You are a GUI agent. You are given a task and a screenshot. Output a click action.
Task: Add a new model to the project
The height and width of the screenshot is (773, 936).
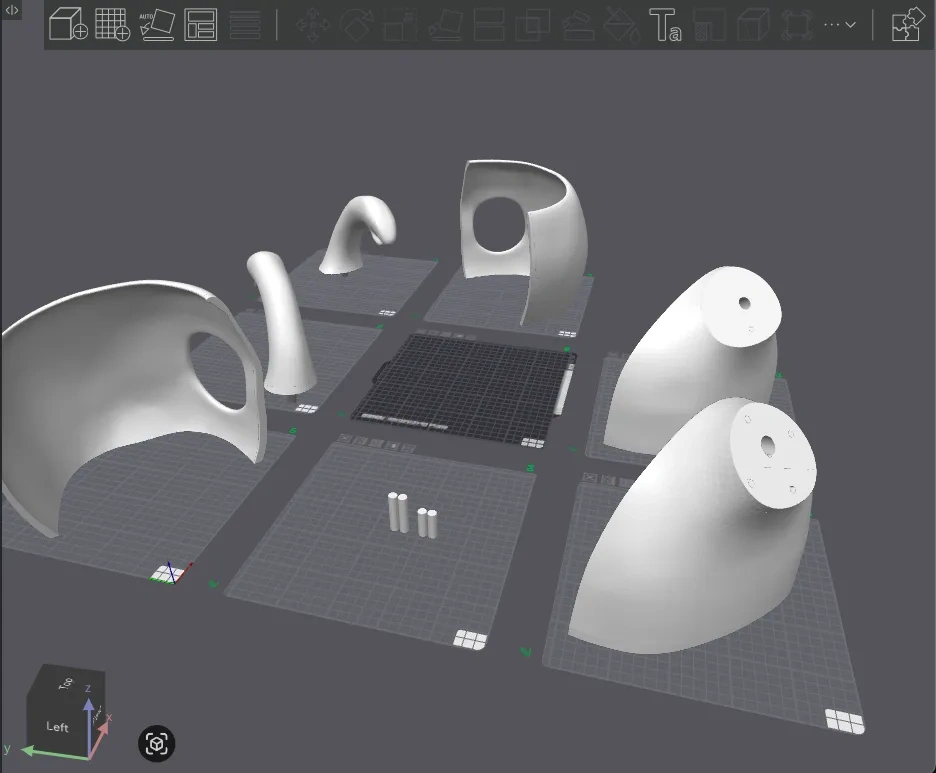point(68,25)
